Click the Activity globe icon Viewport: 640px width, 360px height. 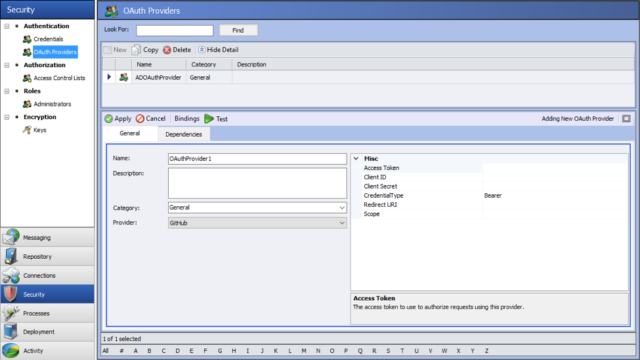(x=11, y=351)
